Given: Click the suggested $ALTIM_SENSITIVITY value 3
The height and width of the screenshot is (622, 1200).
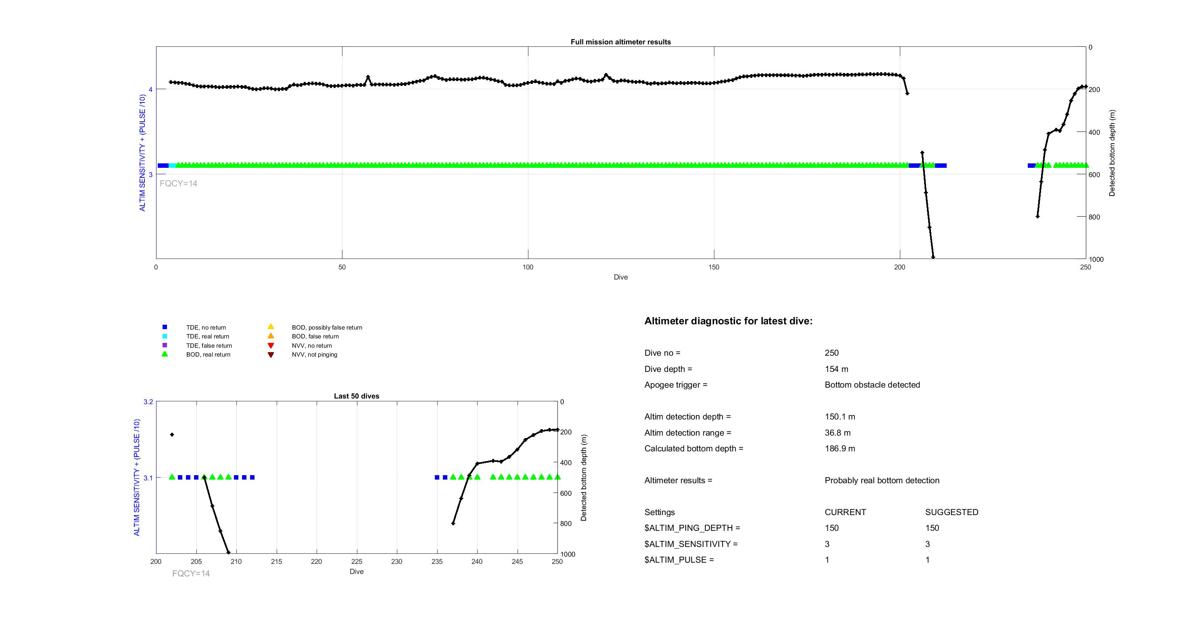Looking at the screenshot, I should pos(929,544).
